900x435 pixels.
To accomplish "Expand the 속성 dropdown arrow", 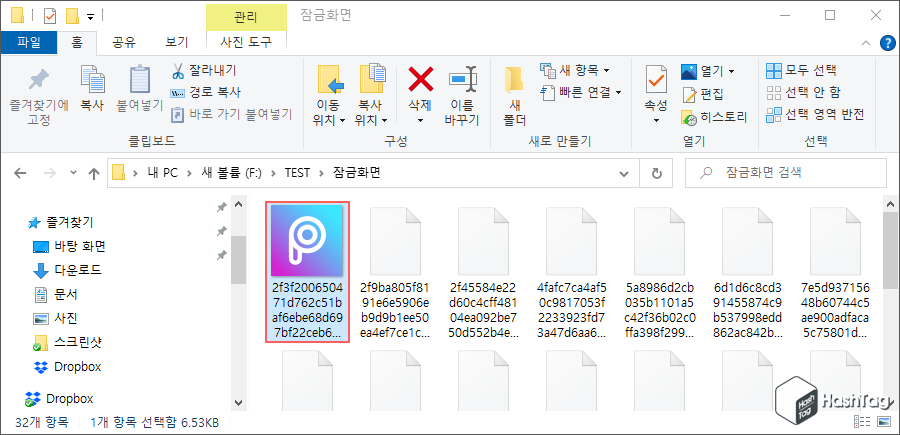I will coord(657,121).
